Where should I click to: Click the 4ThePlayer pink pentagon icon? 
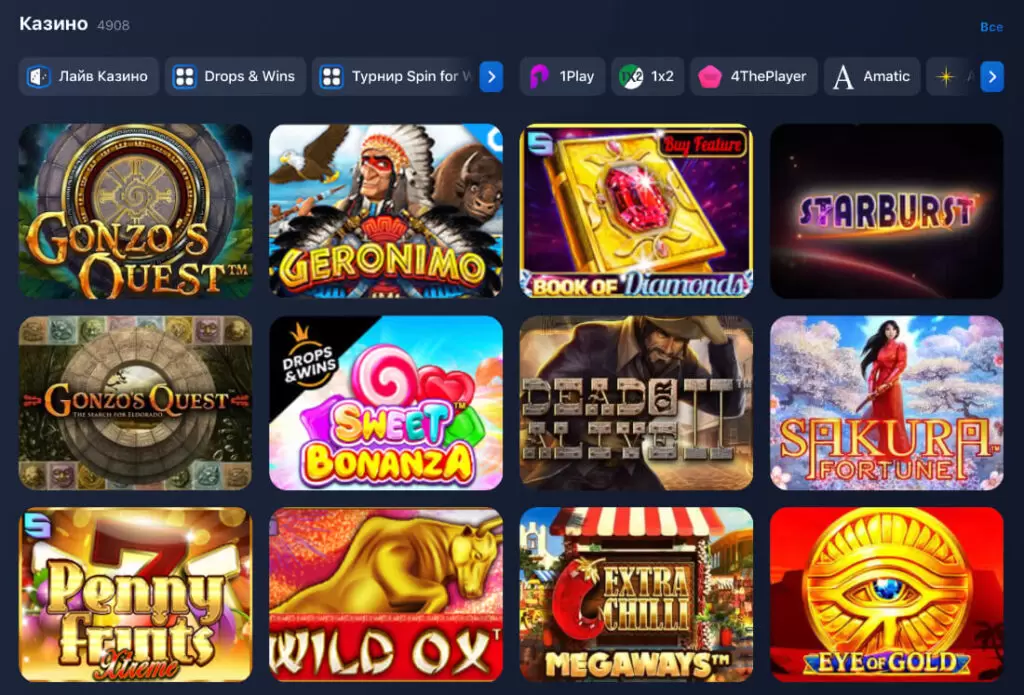tap(710, 76)
